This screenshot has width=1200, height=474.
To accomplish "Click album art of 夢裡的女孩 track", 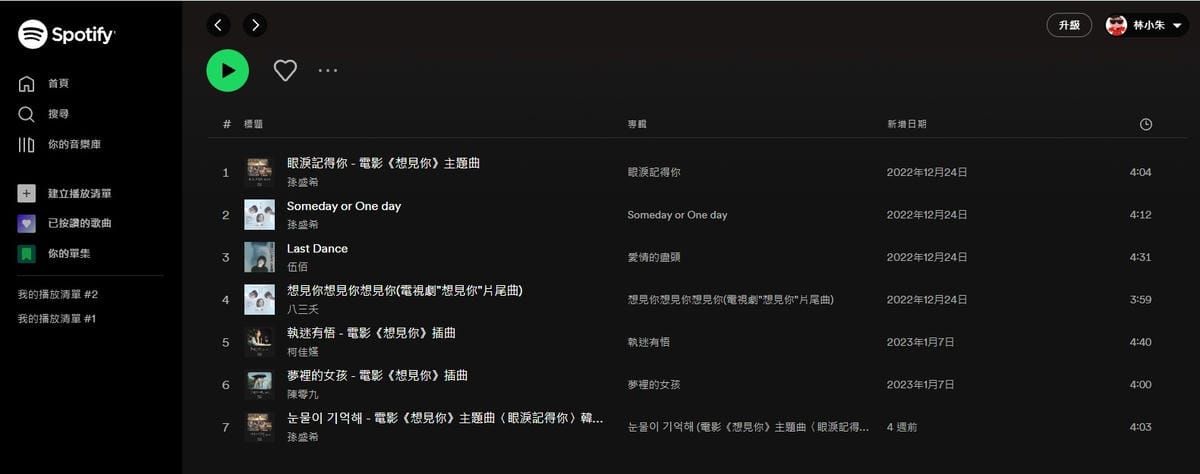I will [x=259, y=384].
